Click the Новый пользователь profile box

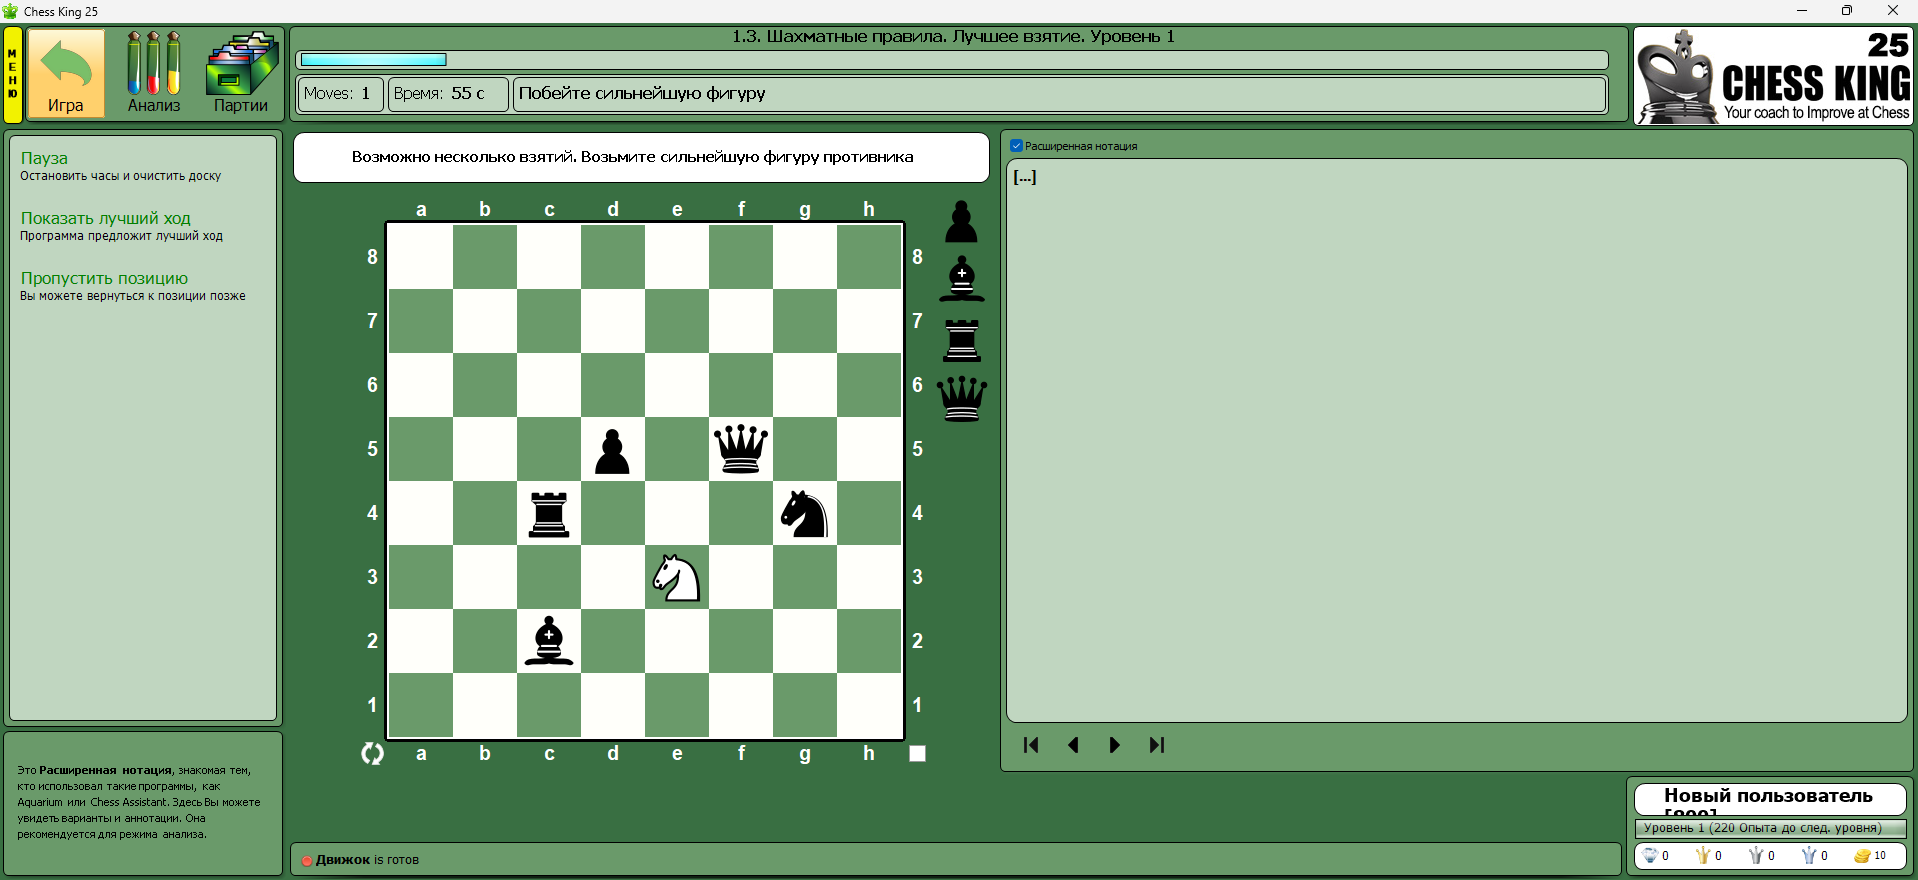pos(1769,799)
